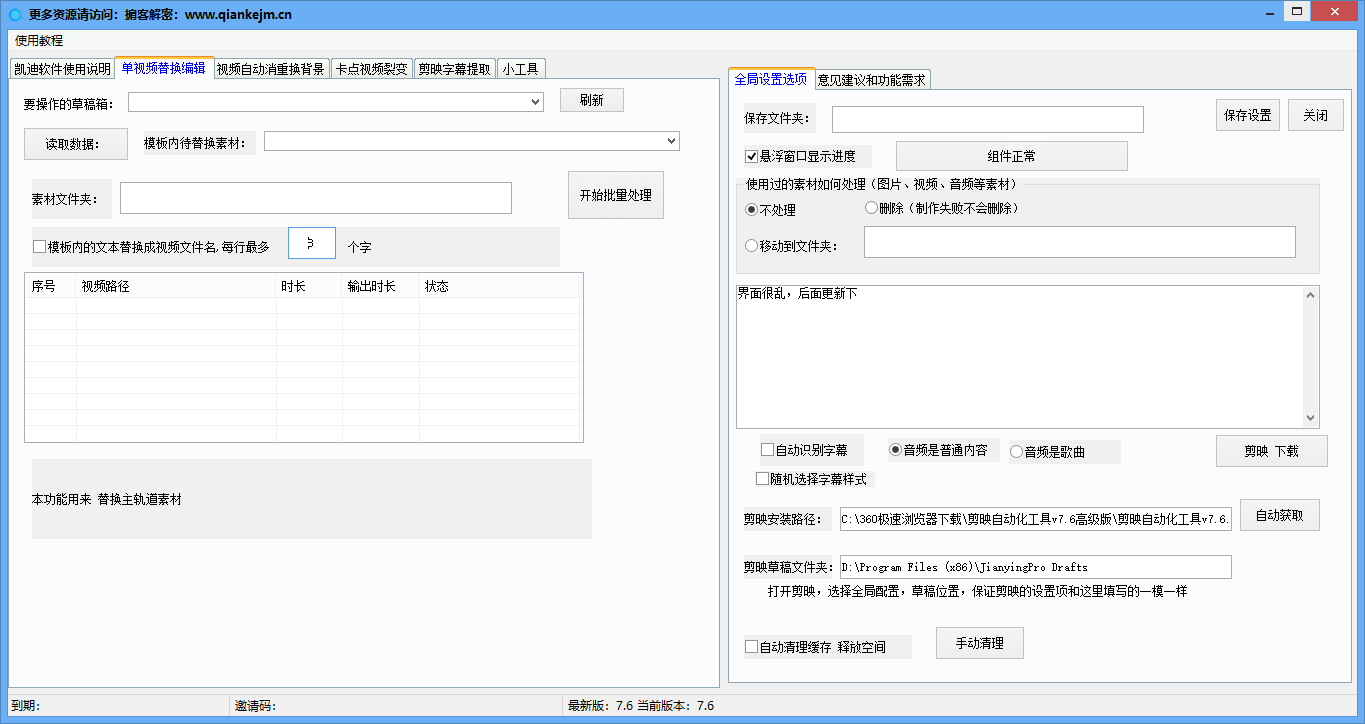This screenshot has width=1365, height=724.
Task: Click the 剪映 下载 button
Action: 1271,451
